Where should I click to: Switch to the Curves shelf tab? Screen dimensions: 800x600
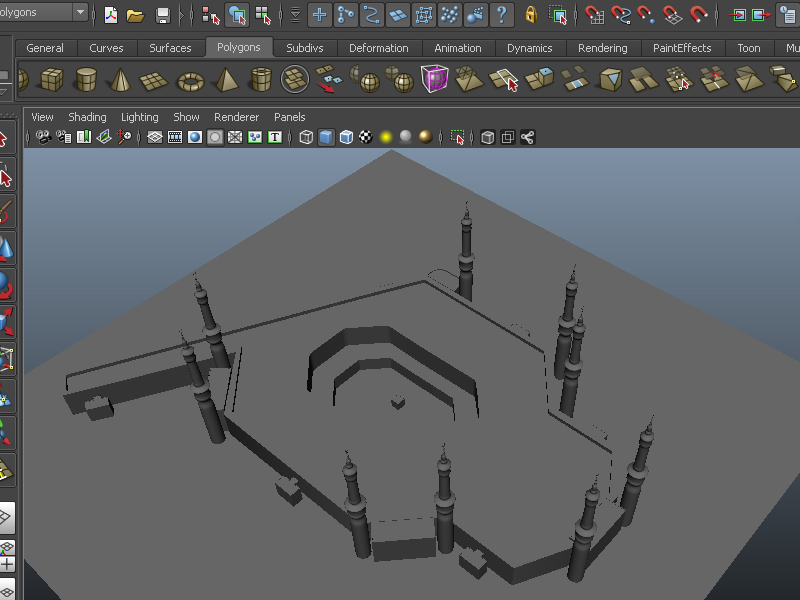coord(106,48)
